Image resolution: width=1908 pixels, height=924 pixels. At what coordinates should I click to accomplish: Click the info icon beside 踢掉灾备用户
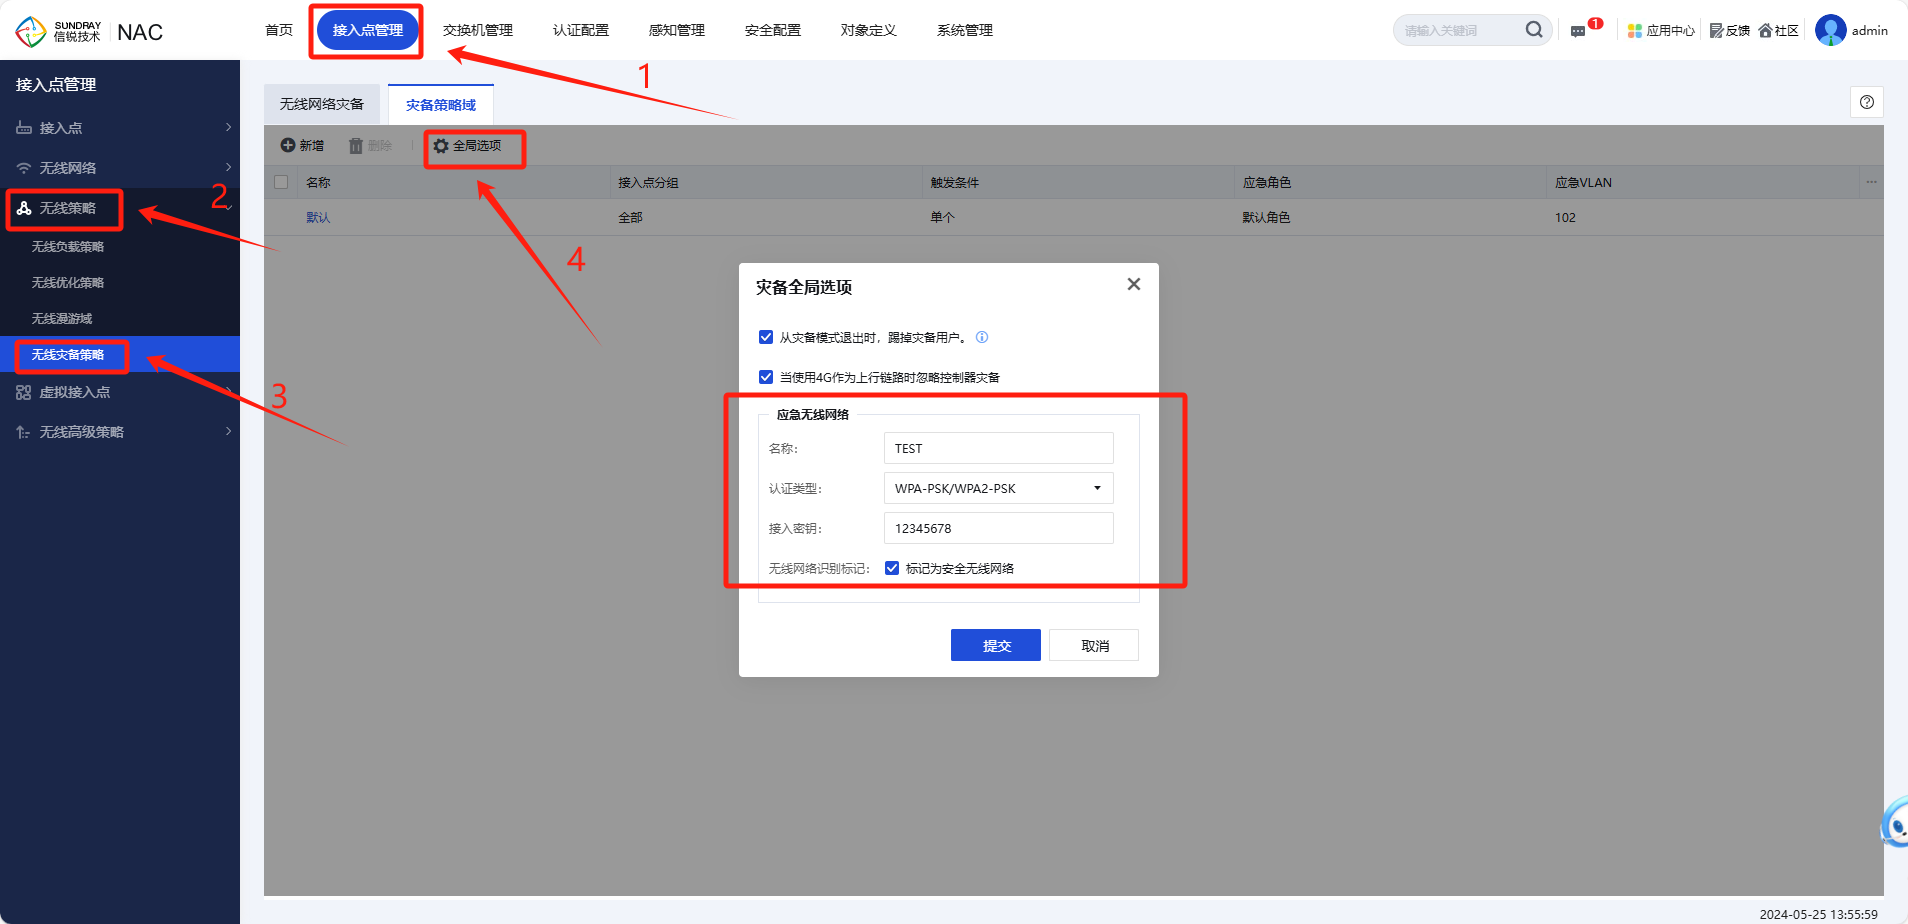click(982, 337)
